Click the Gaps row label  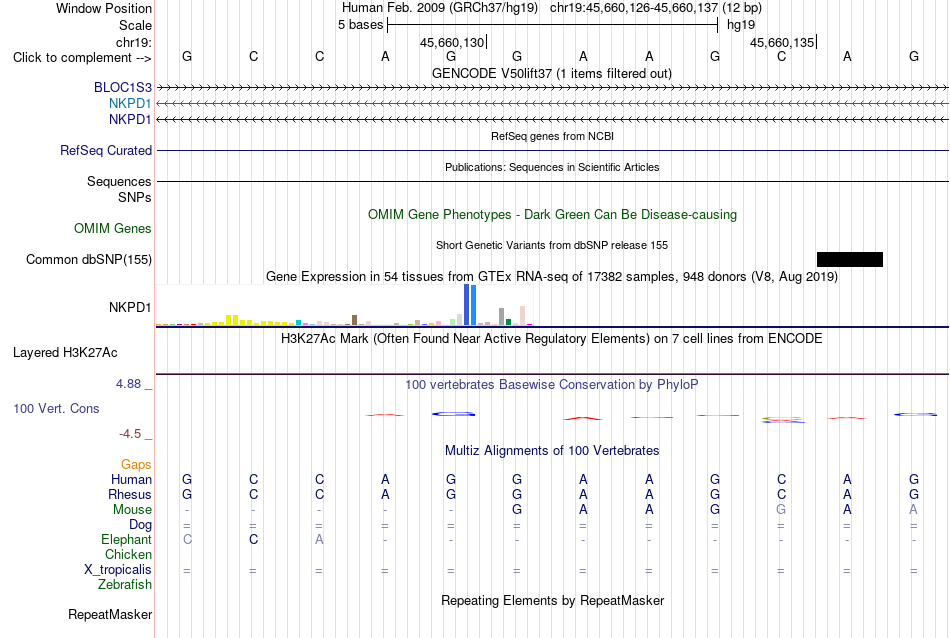[136, 464]
